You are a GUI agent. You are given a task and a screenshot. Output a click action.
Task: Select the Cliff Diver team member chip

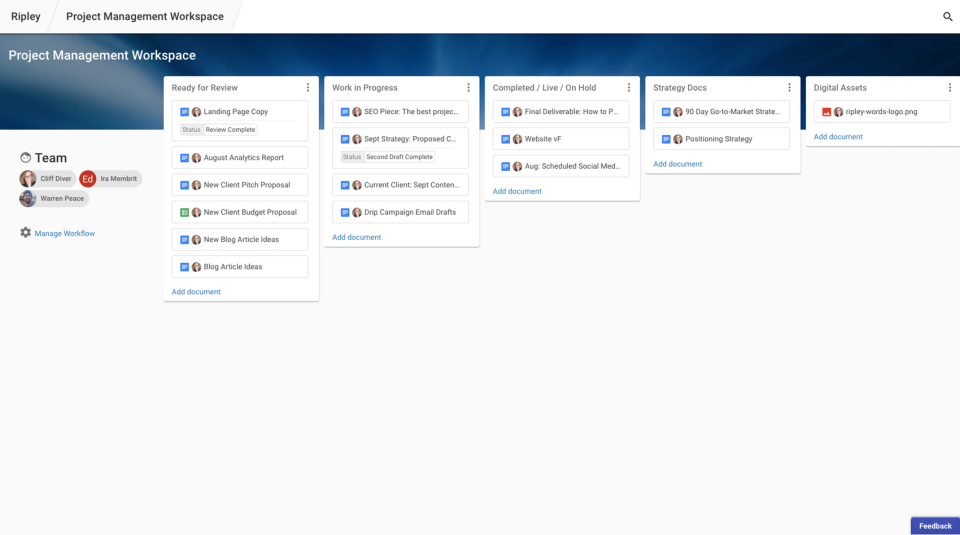(47, 179)
